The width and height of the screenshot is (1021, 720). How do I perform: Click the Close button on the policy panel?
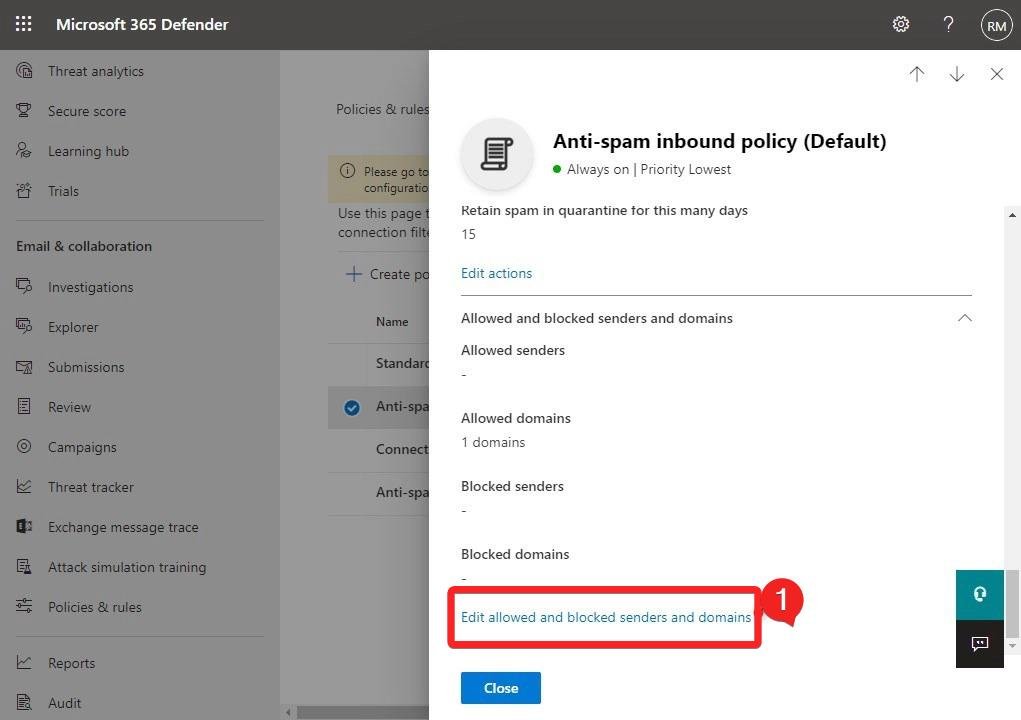pyautogui.click(x=500, y=688)
